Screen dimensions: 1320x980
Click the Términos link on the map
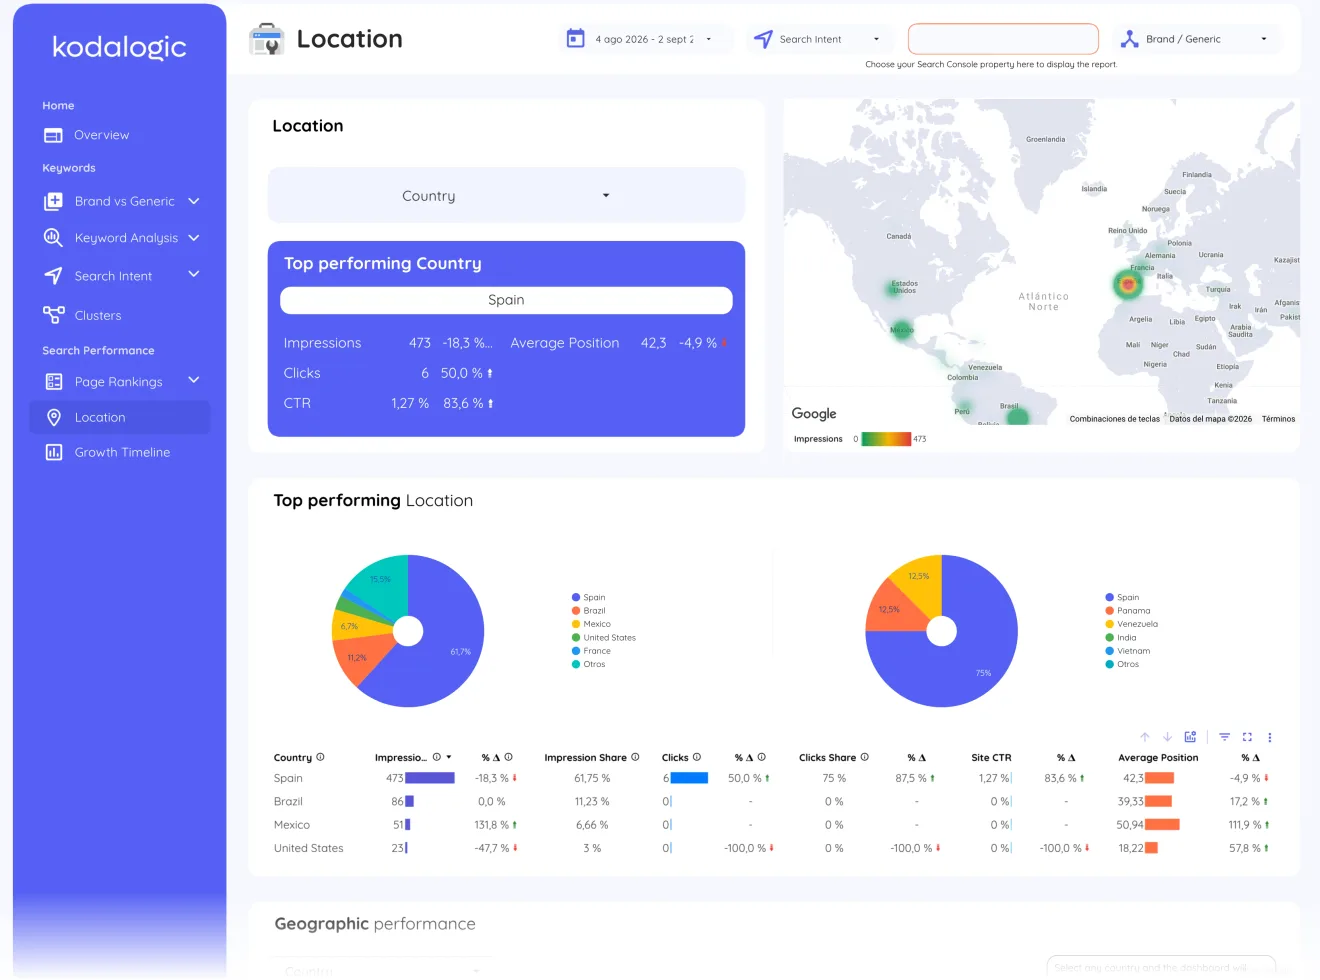(1278, 419)
